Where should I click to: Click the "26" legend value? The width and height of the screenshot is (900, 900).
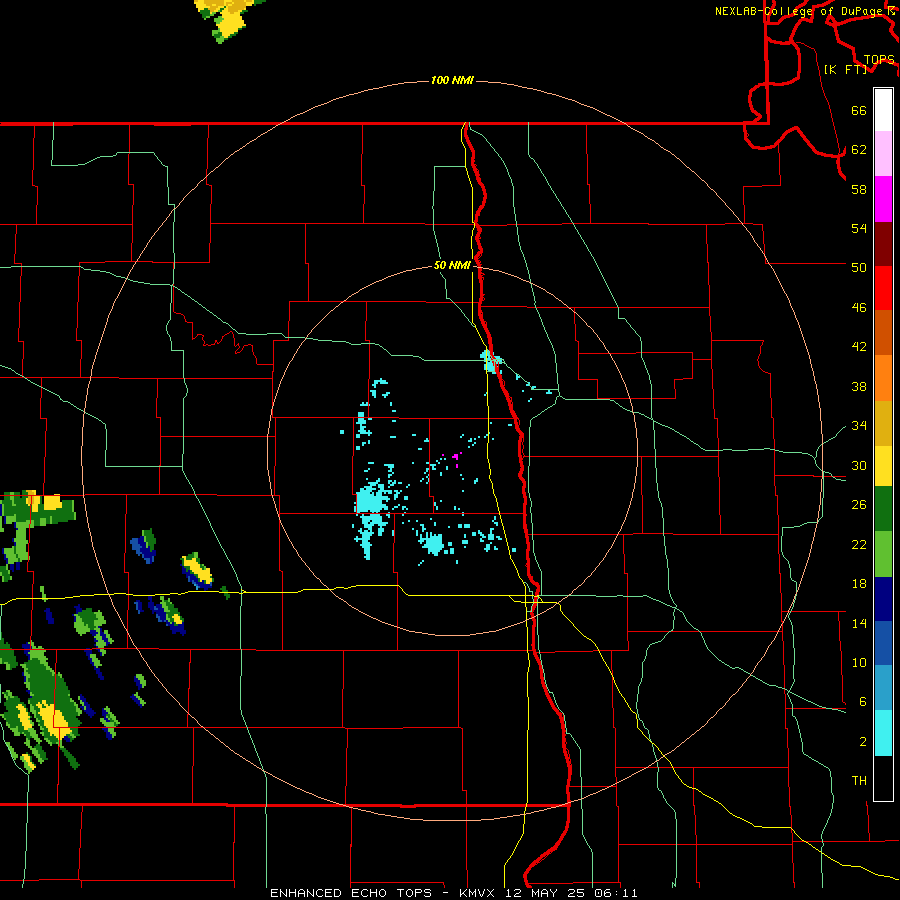859,505
